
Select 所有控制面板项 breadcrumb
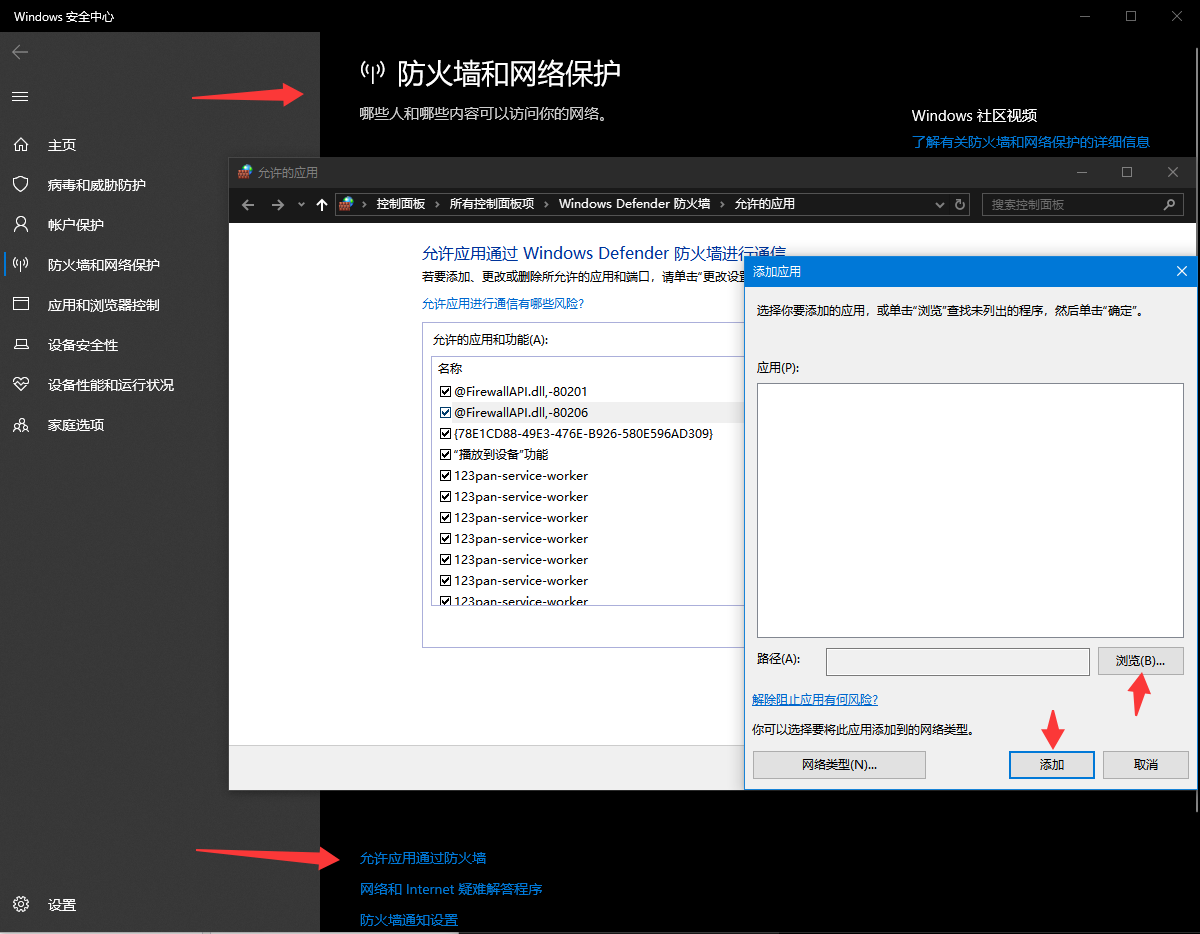click(x=492, y=204)
